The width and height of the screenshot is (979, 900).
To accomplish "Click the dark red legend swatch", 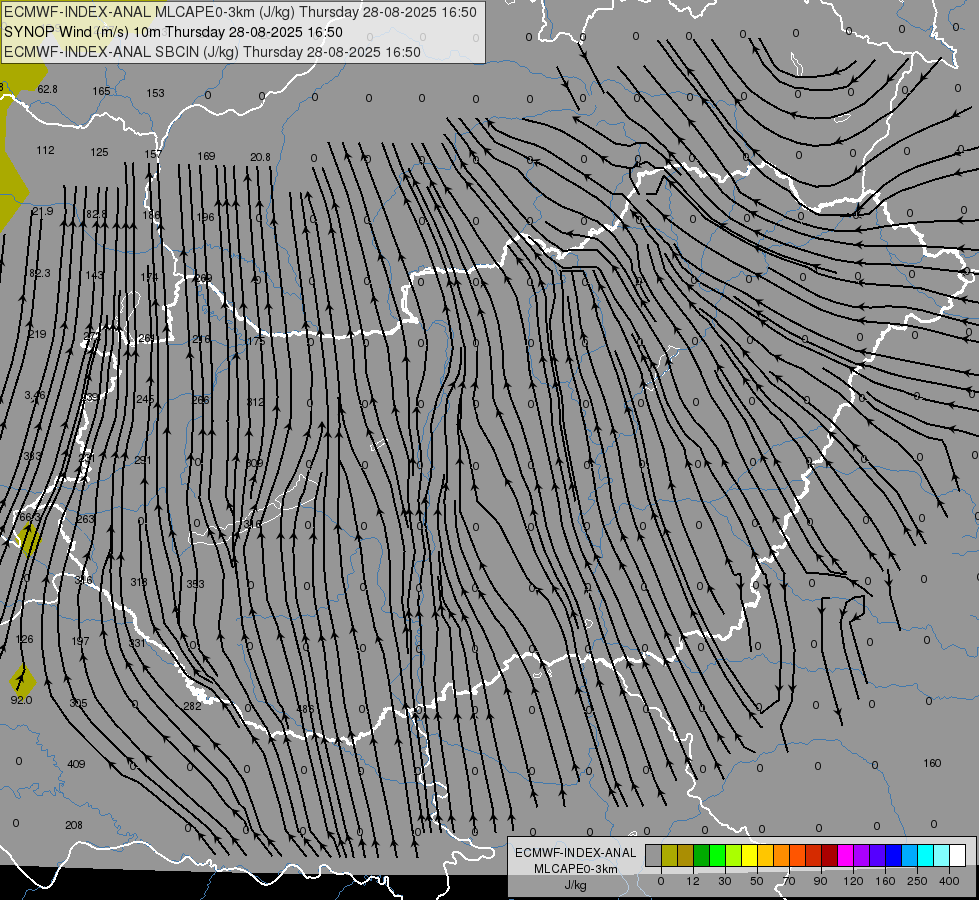I will (830, 855).
